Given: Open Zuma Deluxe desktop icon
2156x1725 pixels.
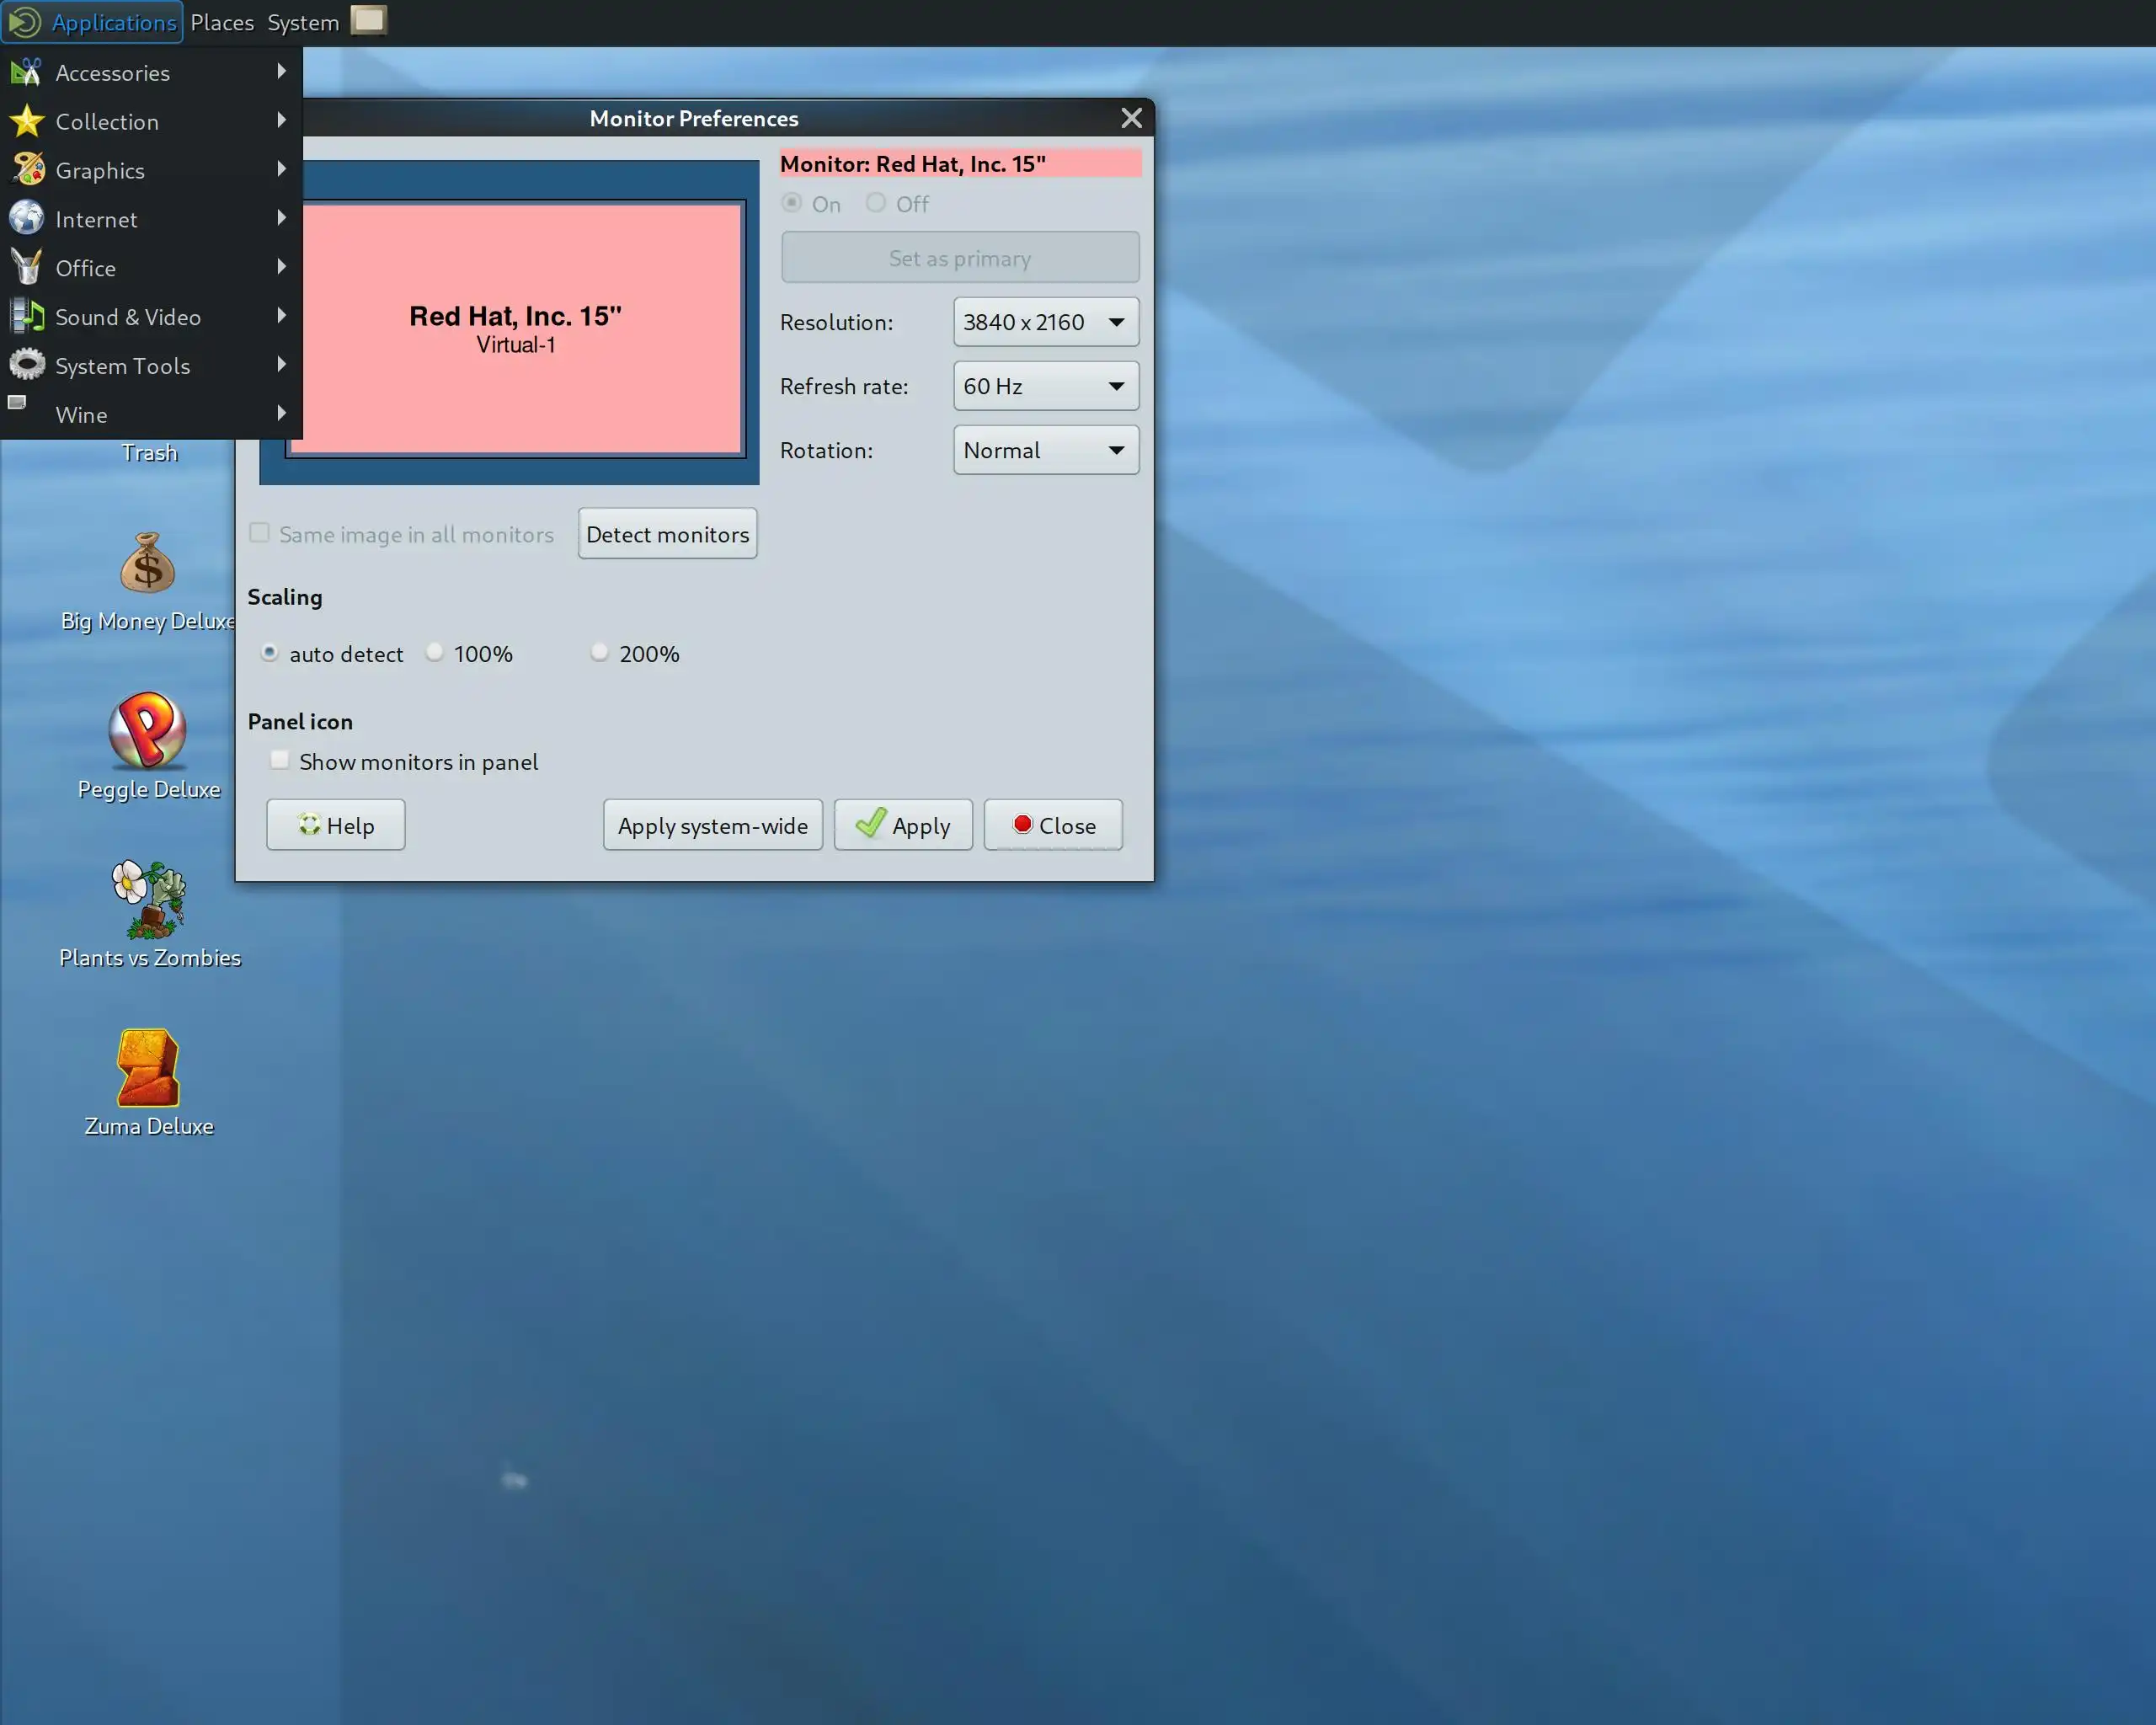Looking at the screenshot, I should (x=148, y=1067).
